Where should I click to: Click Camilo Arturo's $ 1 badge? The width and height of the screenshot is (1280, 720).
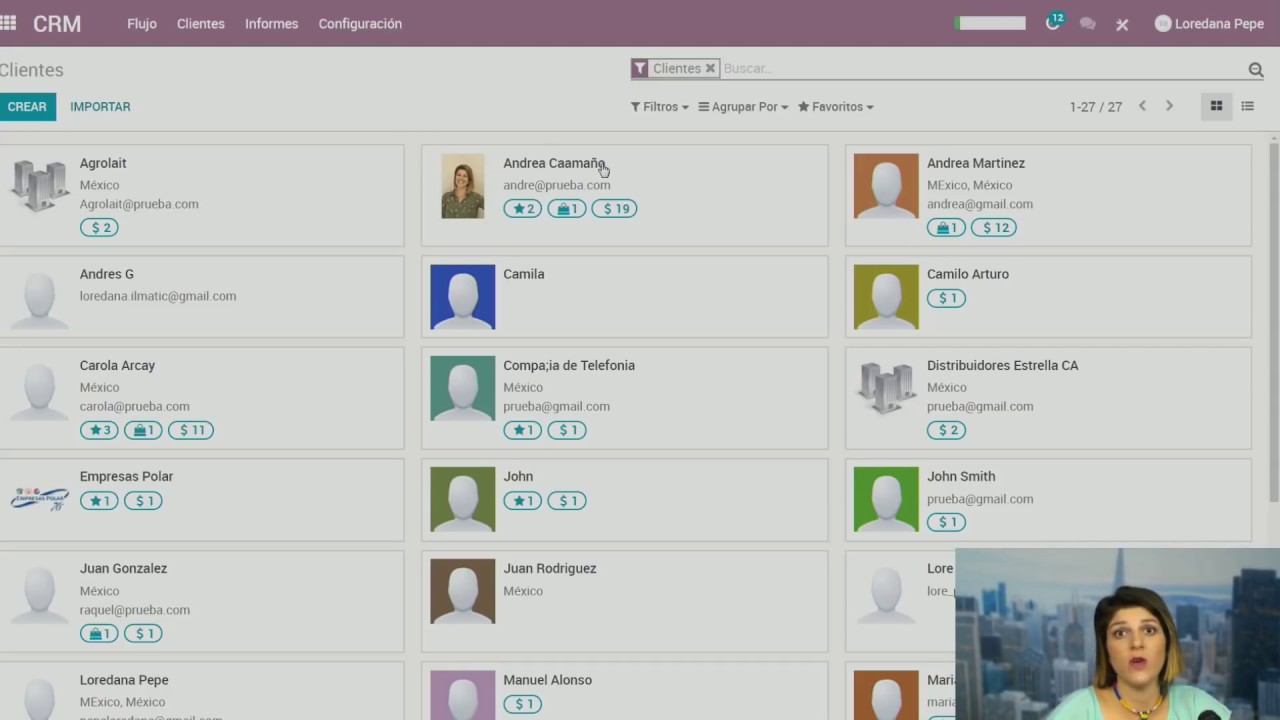pyautogui.click(x=946, y=298)
